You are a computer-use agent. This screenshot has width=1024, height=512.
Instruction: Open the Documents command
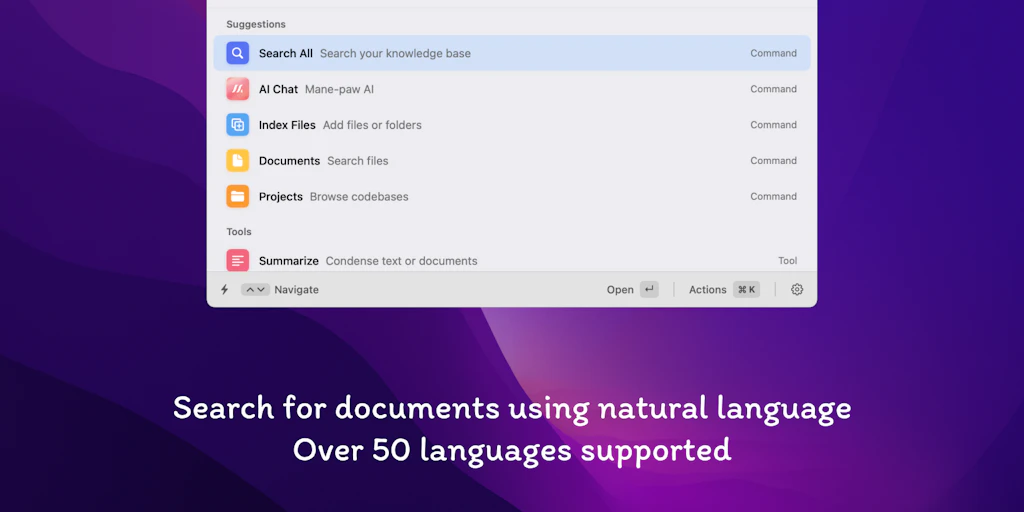512,161
